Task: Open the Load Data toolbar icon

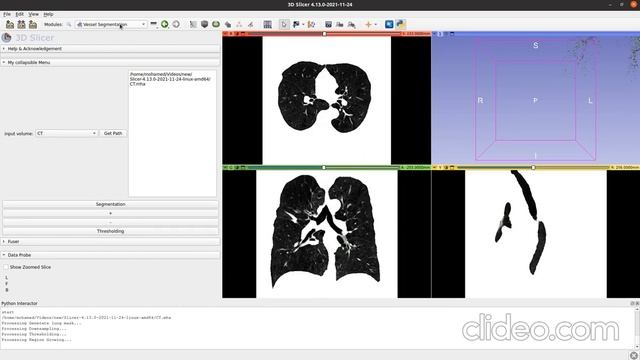Action: 10,24
